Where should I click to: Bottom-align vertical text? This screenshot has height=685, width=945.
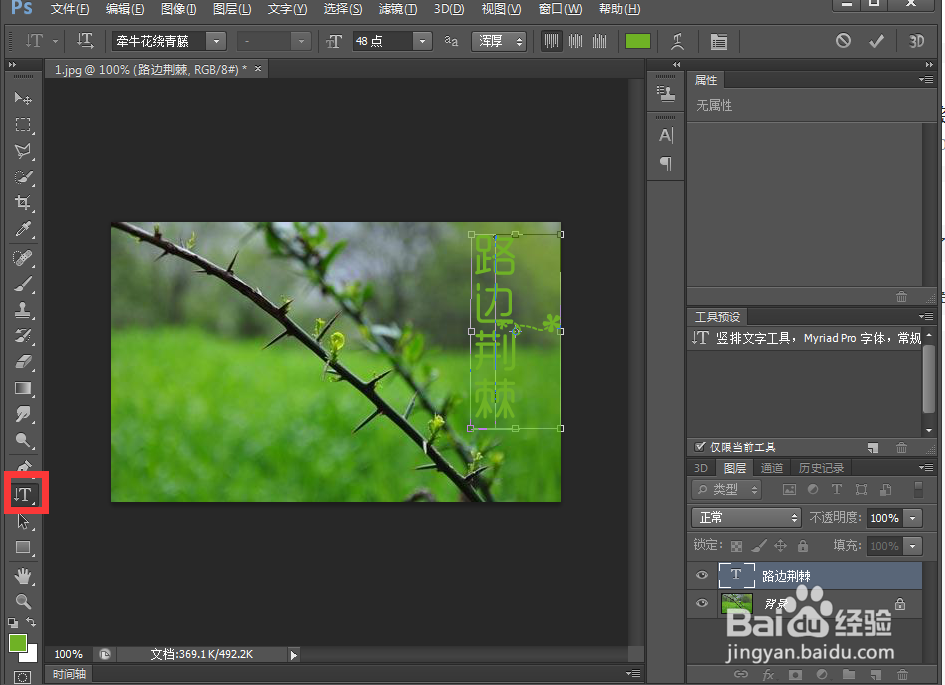tap(599, 41)
